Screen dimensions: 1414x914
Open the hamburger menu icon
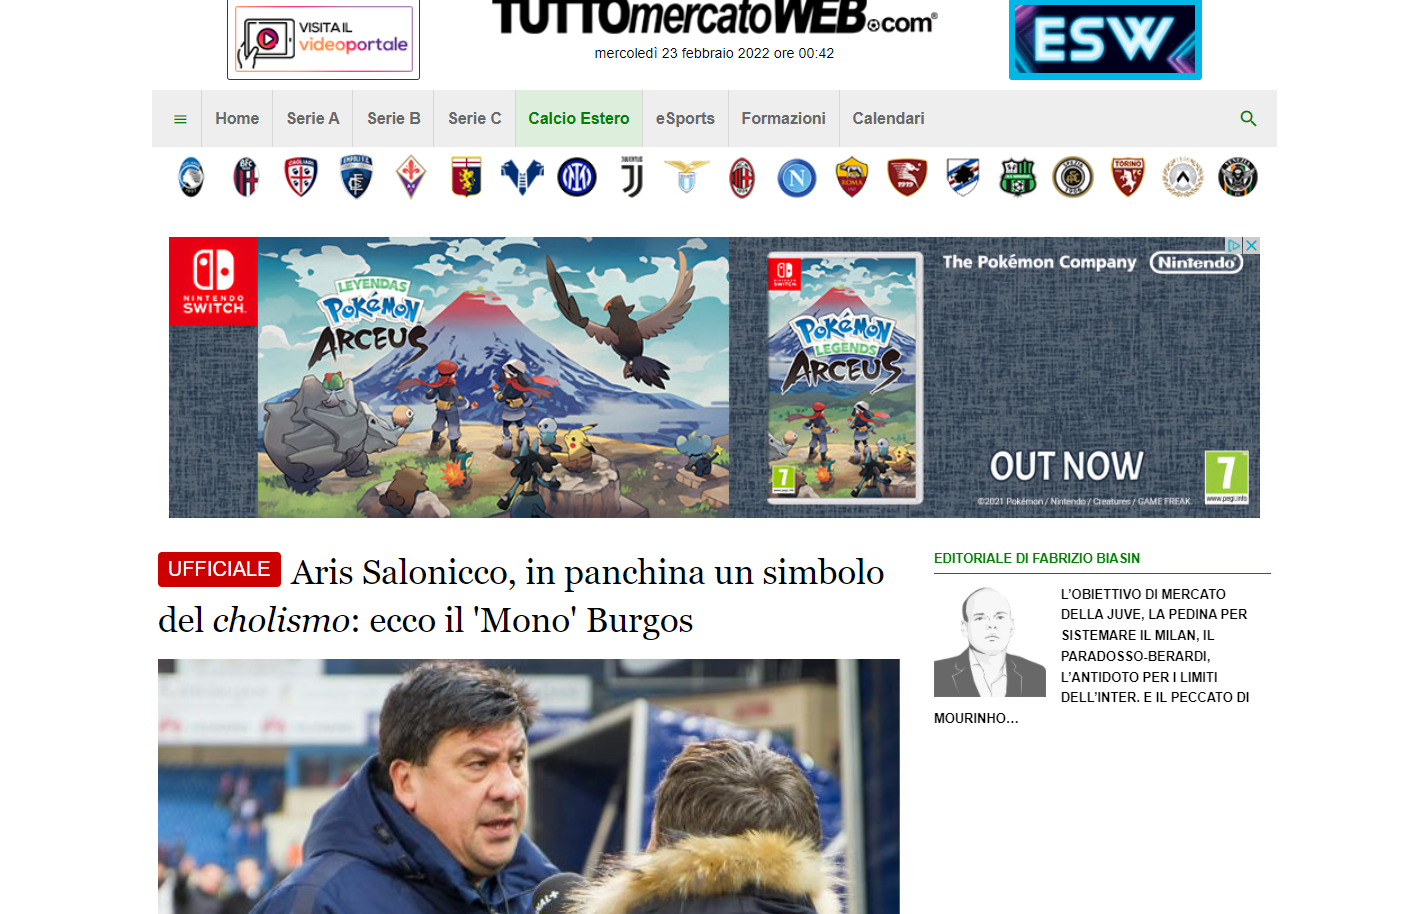pyautogui.click(x=180, y=119)
